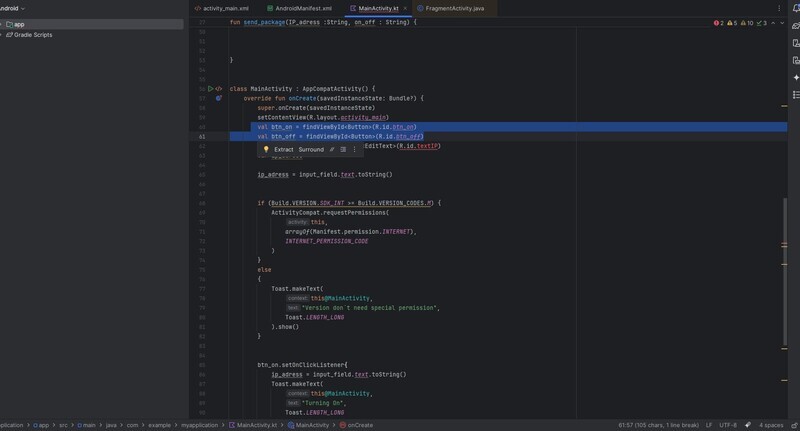Click main in the breadcrumb bar
The height and width of the screenshot is (431, 800).
point(87,425)
